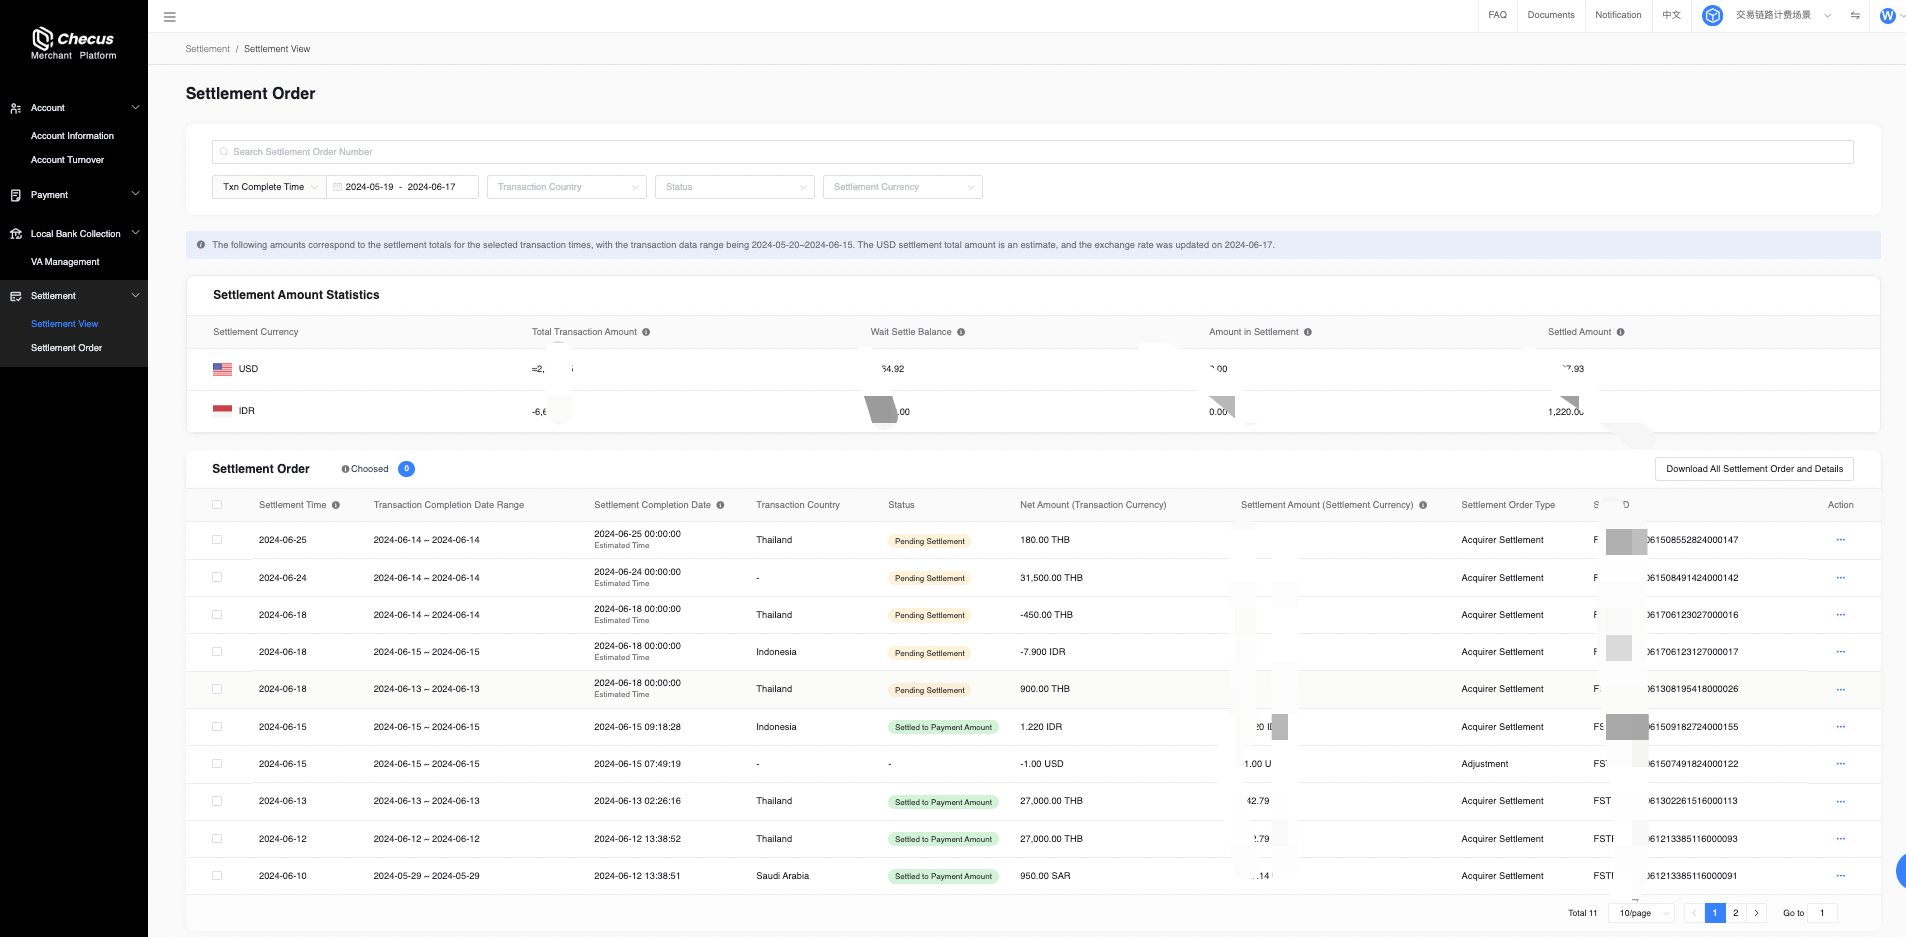
Task: Expand the Settlement Currency dropdown
Action: point(902,187)
